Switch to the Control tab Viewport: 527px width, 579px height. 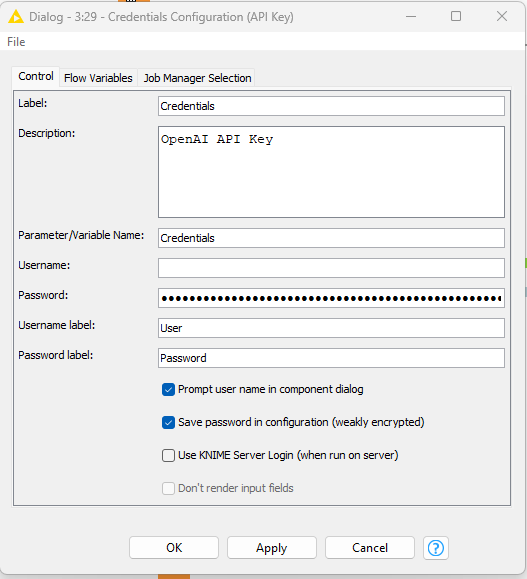[x=36, y=76]
